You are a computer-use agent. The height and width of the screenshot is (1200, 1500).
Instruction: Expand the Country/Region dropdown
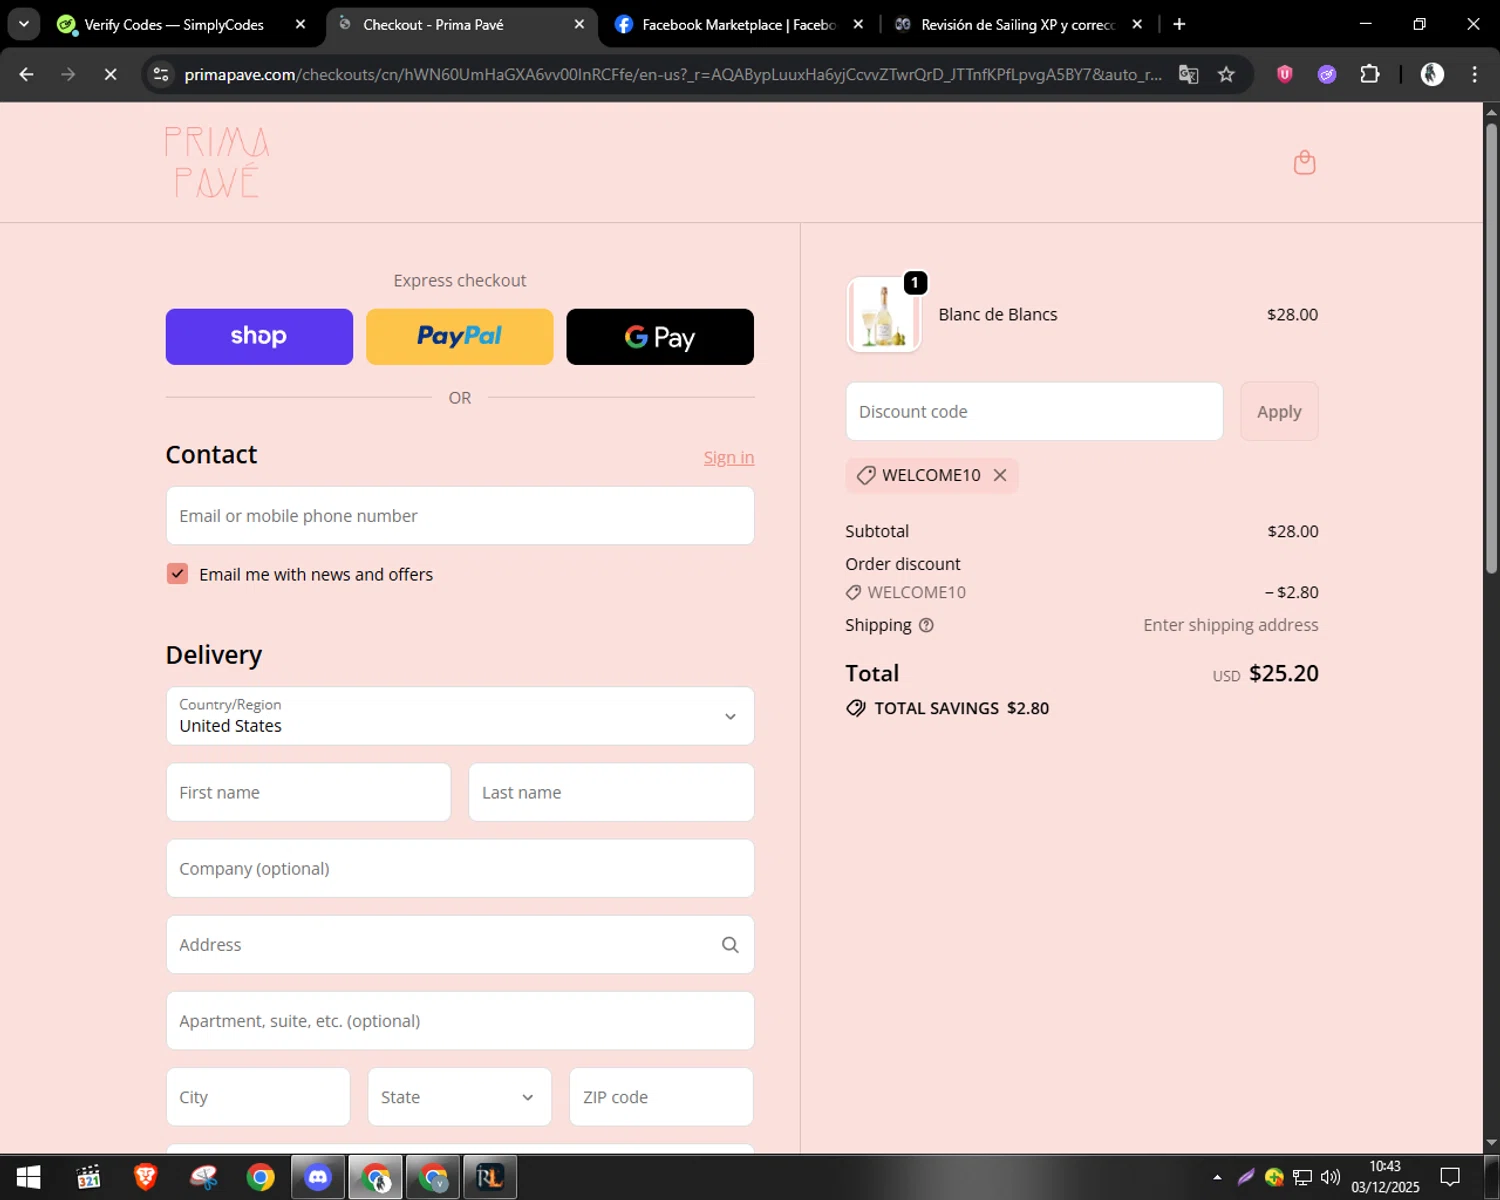tap(460, 716)
